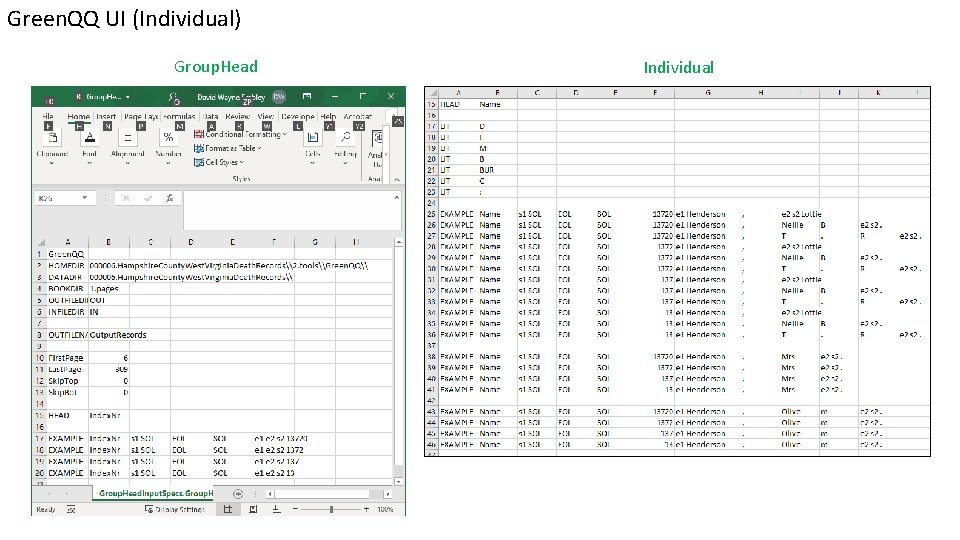Select row 25 header in Individual sheet

coord(432,214)
